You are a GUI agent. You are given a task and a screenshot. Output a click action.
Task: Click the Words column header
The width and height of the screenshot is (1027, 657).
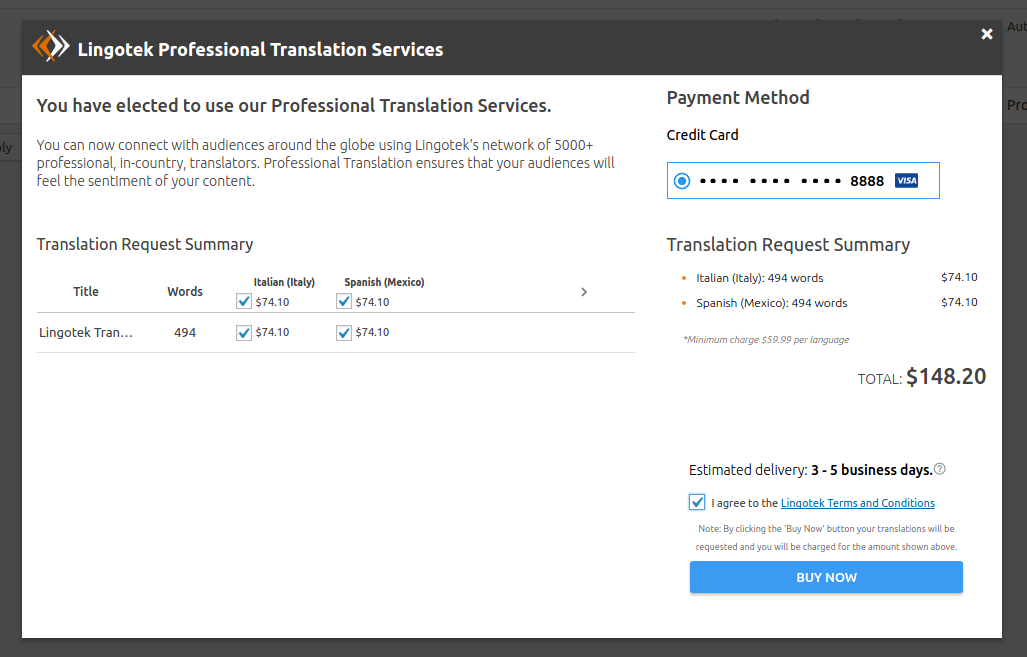185,292
